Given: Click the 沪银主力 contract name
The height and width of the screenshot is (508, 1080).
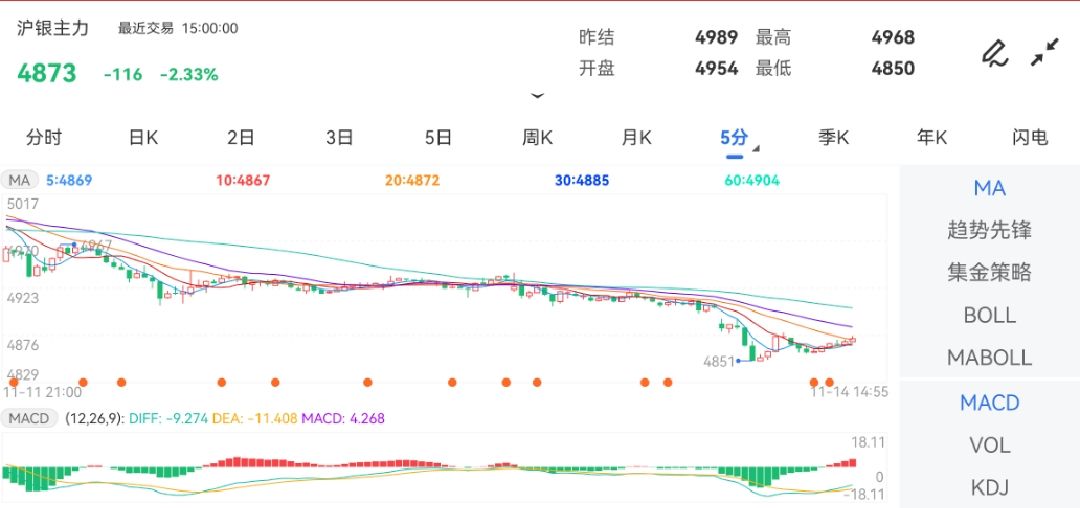Looking at the screenshot, I should tap(53, 28).
